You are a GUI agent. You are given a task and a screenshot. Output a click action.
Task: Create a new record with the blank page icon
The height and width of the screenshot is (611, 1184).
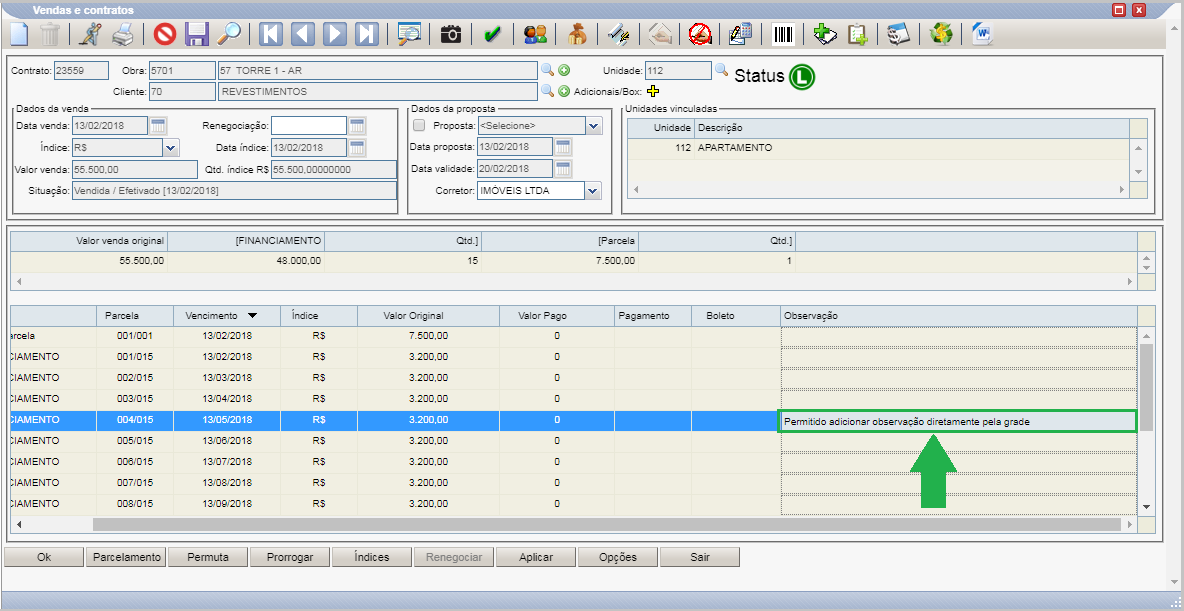pyautogui.click(x=18, y=34)
